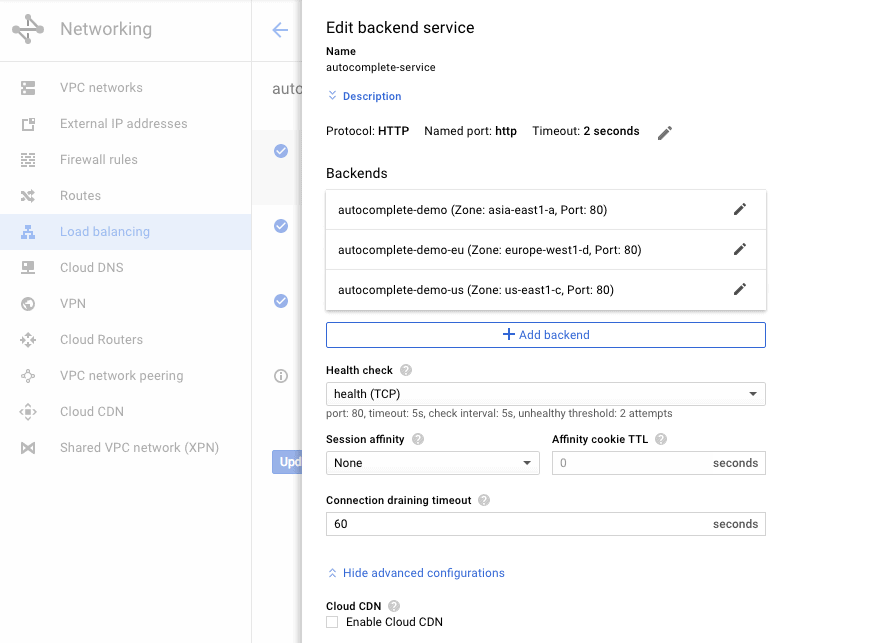Viewport: 890px width, 643px height.
Task: Select the VPN sidebar icon
Action: coord(26,303)
